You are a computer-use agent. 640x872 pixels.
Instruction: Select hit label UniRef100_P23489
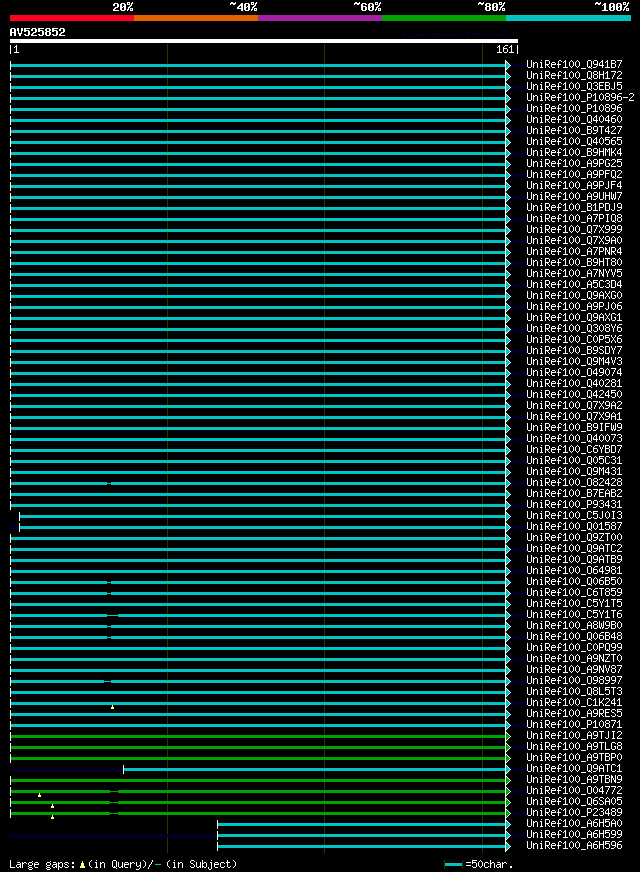click(x=574, y=812)
